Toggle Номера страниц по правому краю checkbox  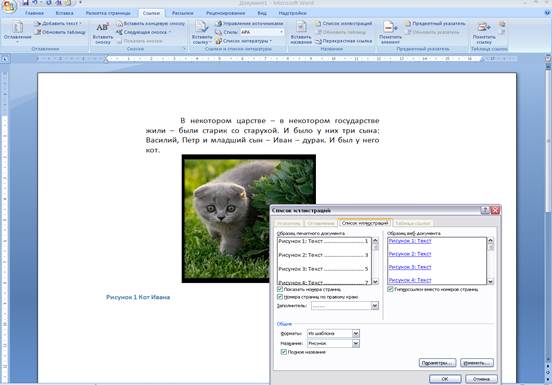tap(280, 297)
